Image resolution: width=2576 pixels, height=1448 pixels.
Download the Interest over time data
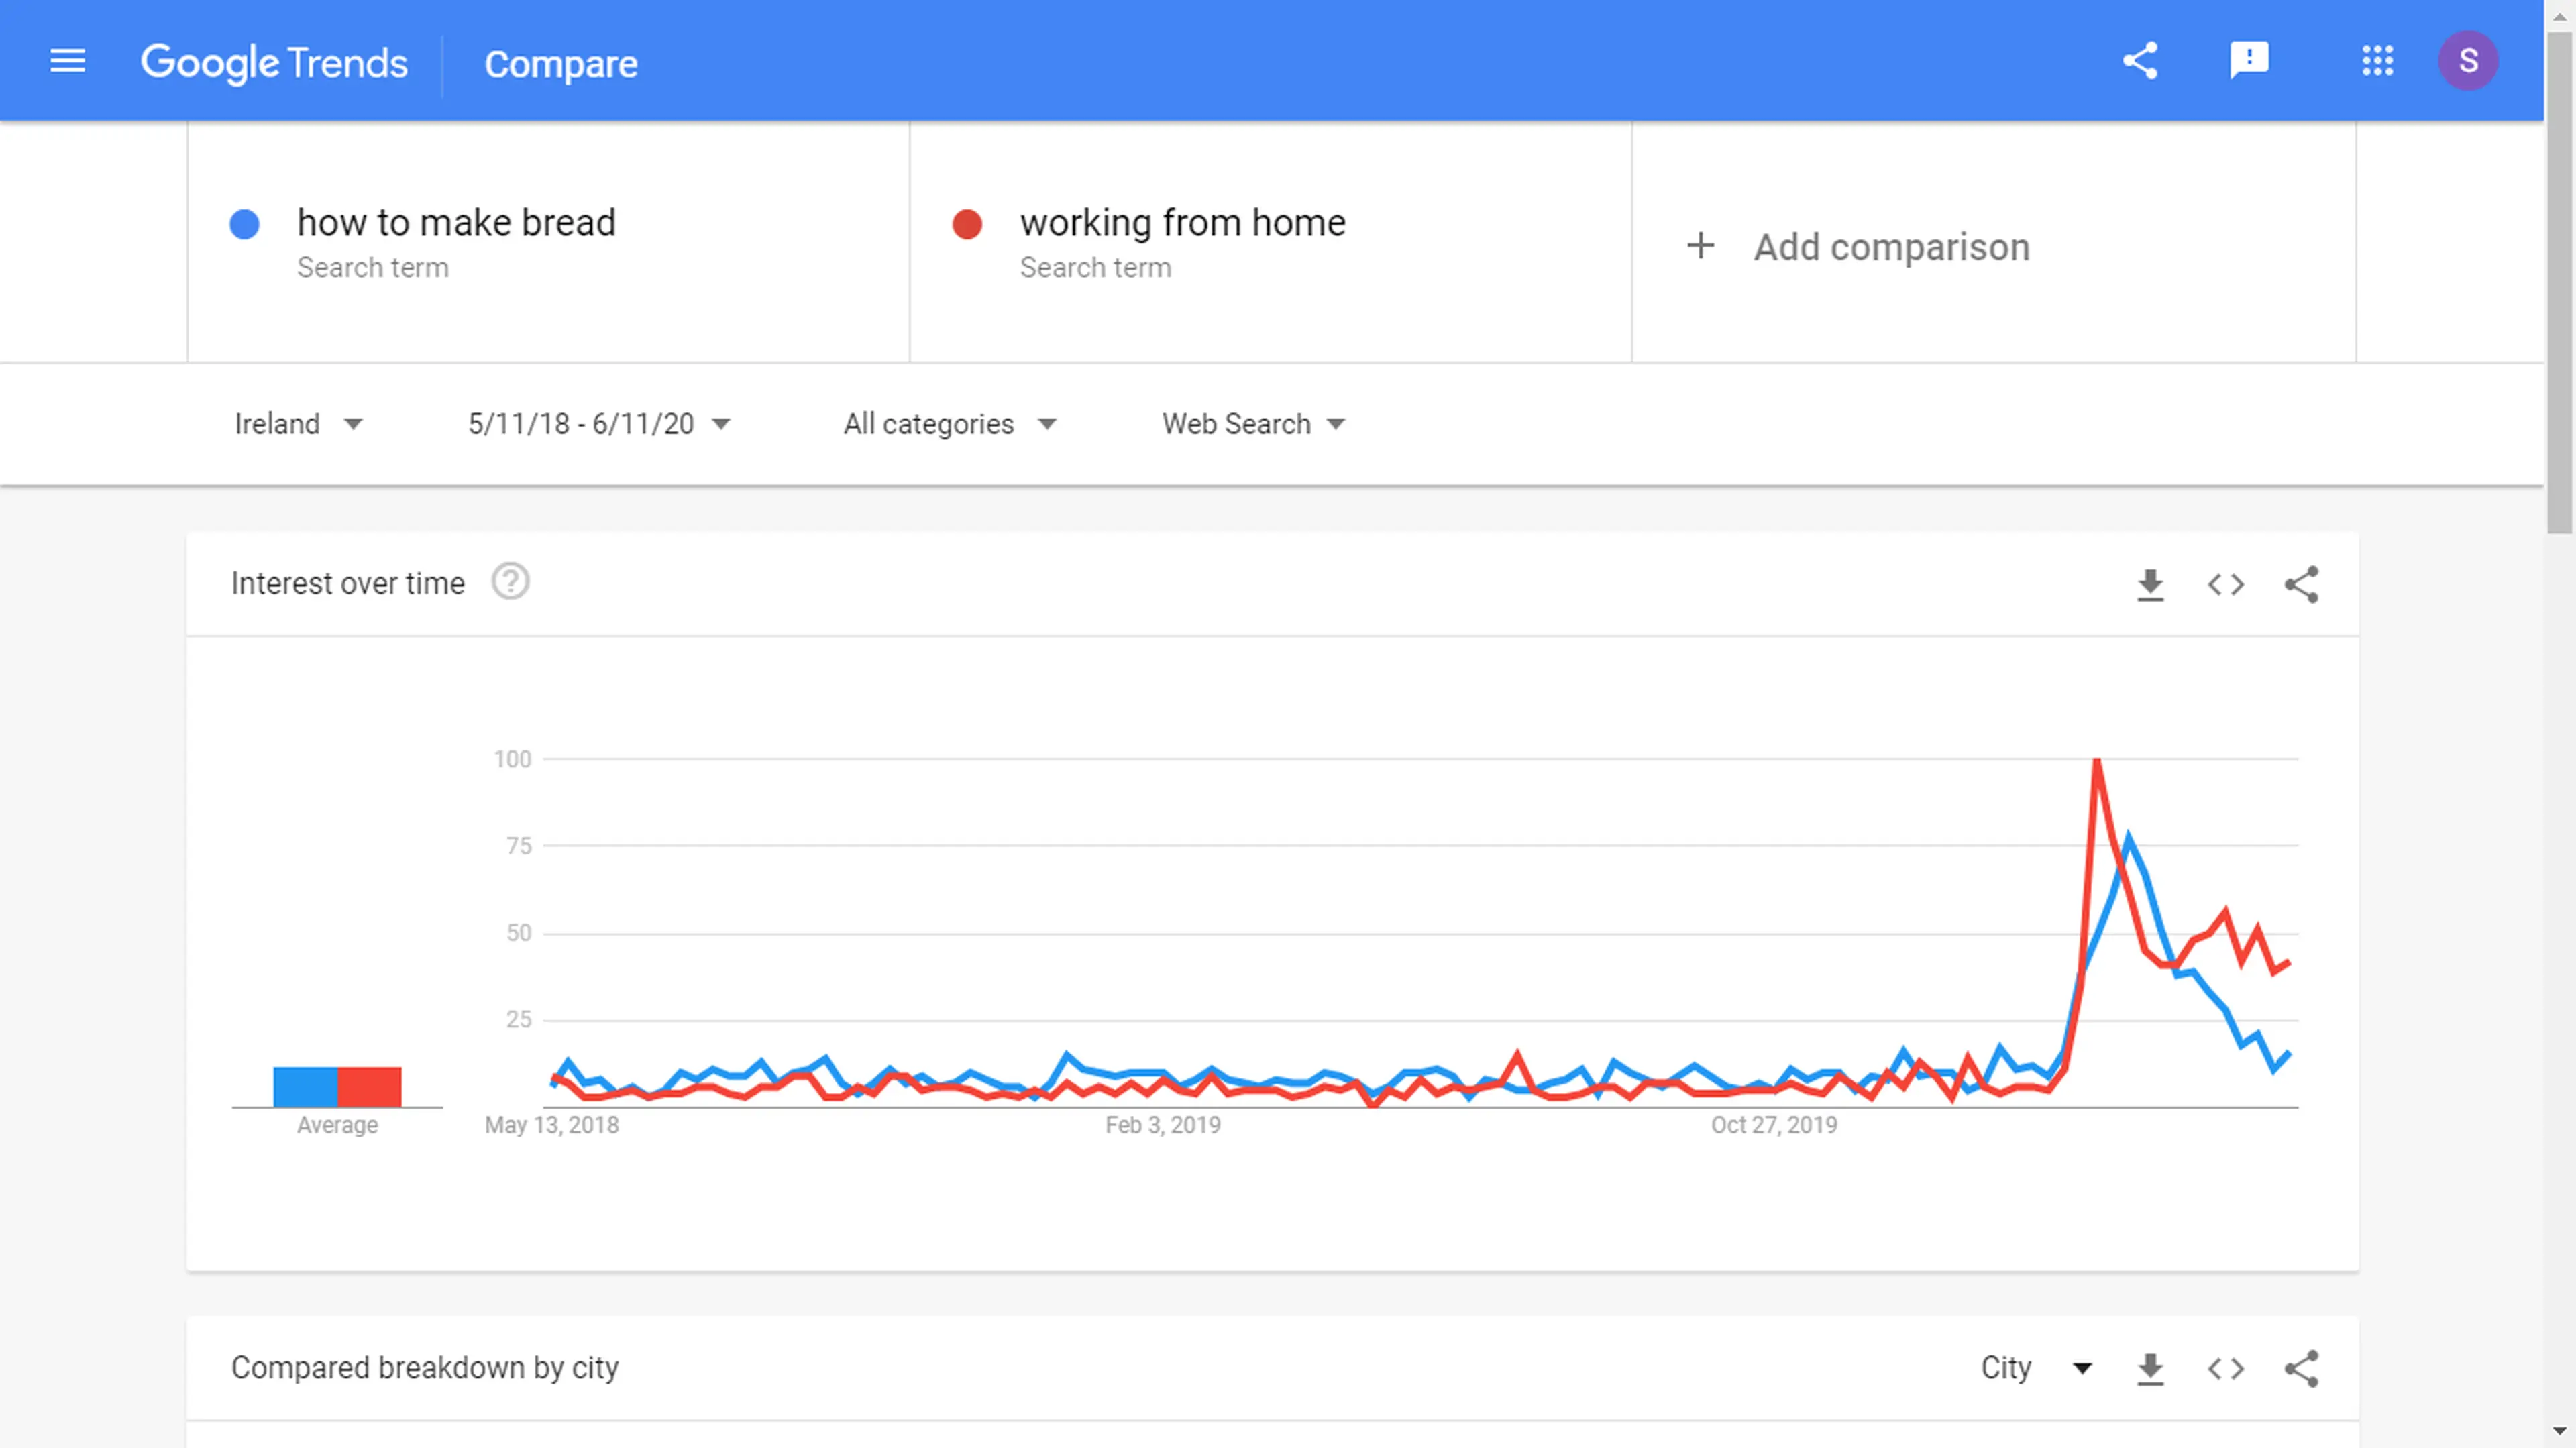click(2150, 584)
